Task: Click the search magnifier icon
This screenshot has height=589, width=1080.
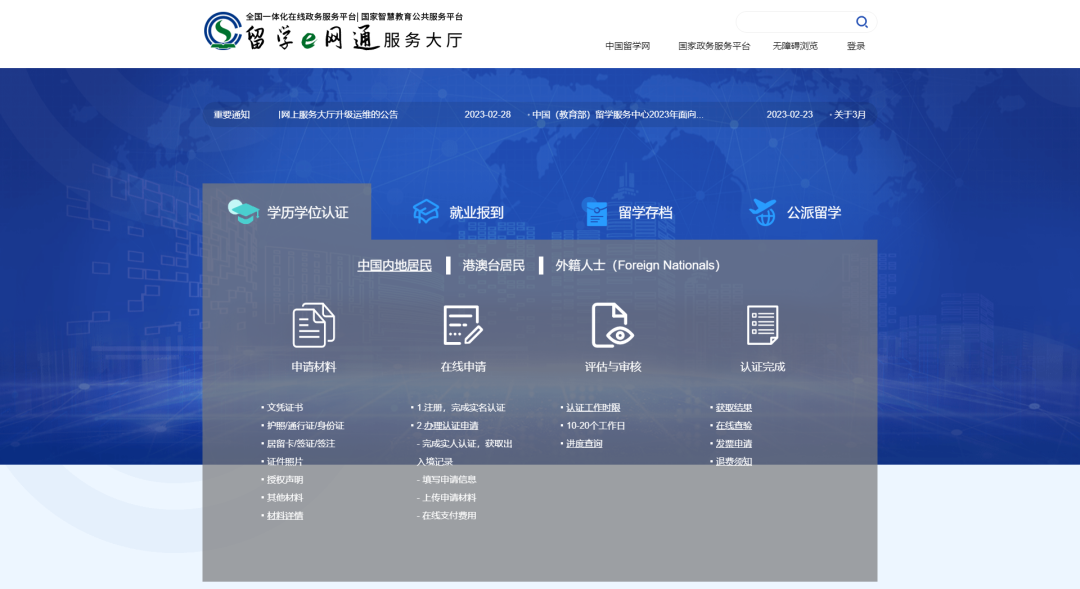Action: (x=861, y=22)
